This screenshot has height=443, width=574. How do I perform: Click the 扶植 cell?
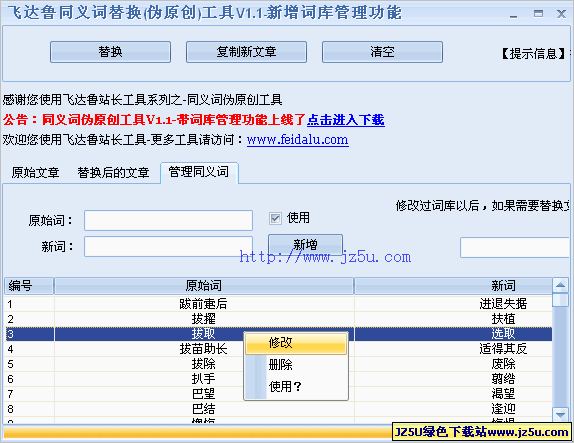coord(453,319)
